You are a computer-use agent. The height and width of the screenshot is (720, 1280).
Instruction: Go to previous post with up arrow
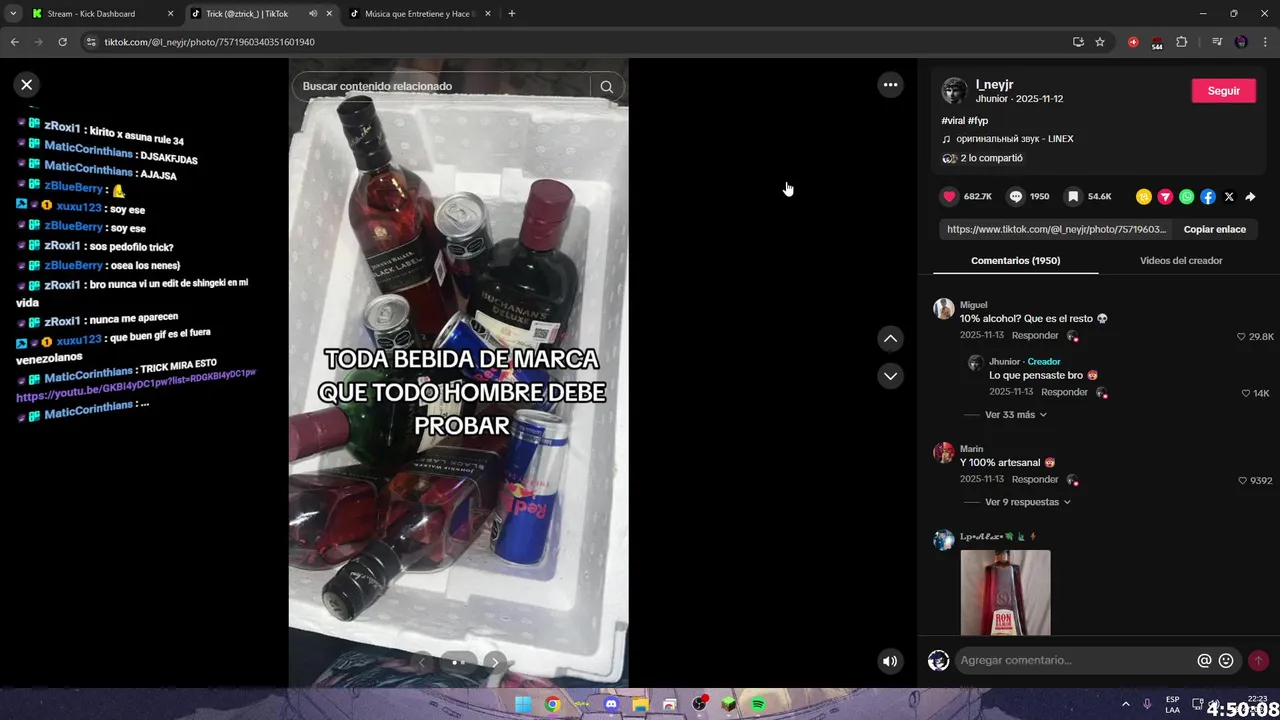pyautogui.click(x=890, y=339)
